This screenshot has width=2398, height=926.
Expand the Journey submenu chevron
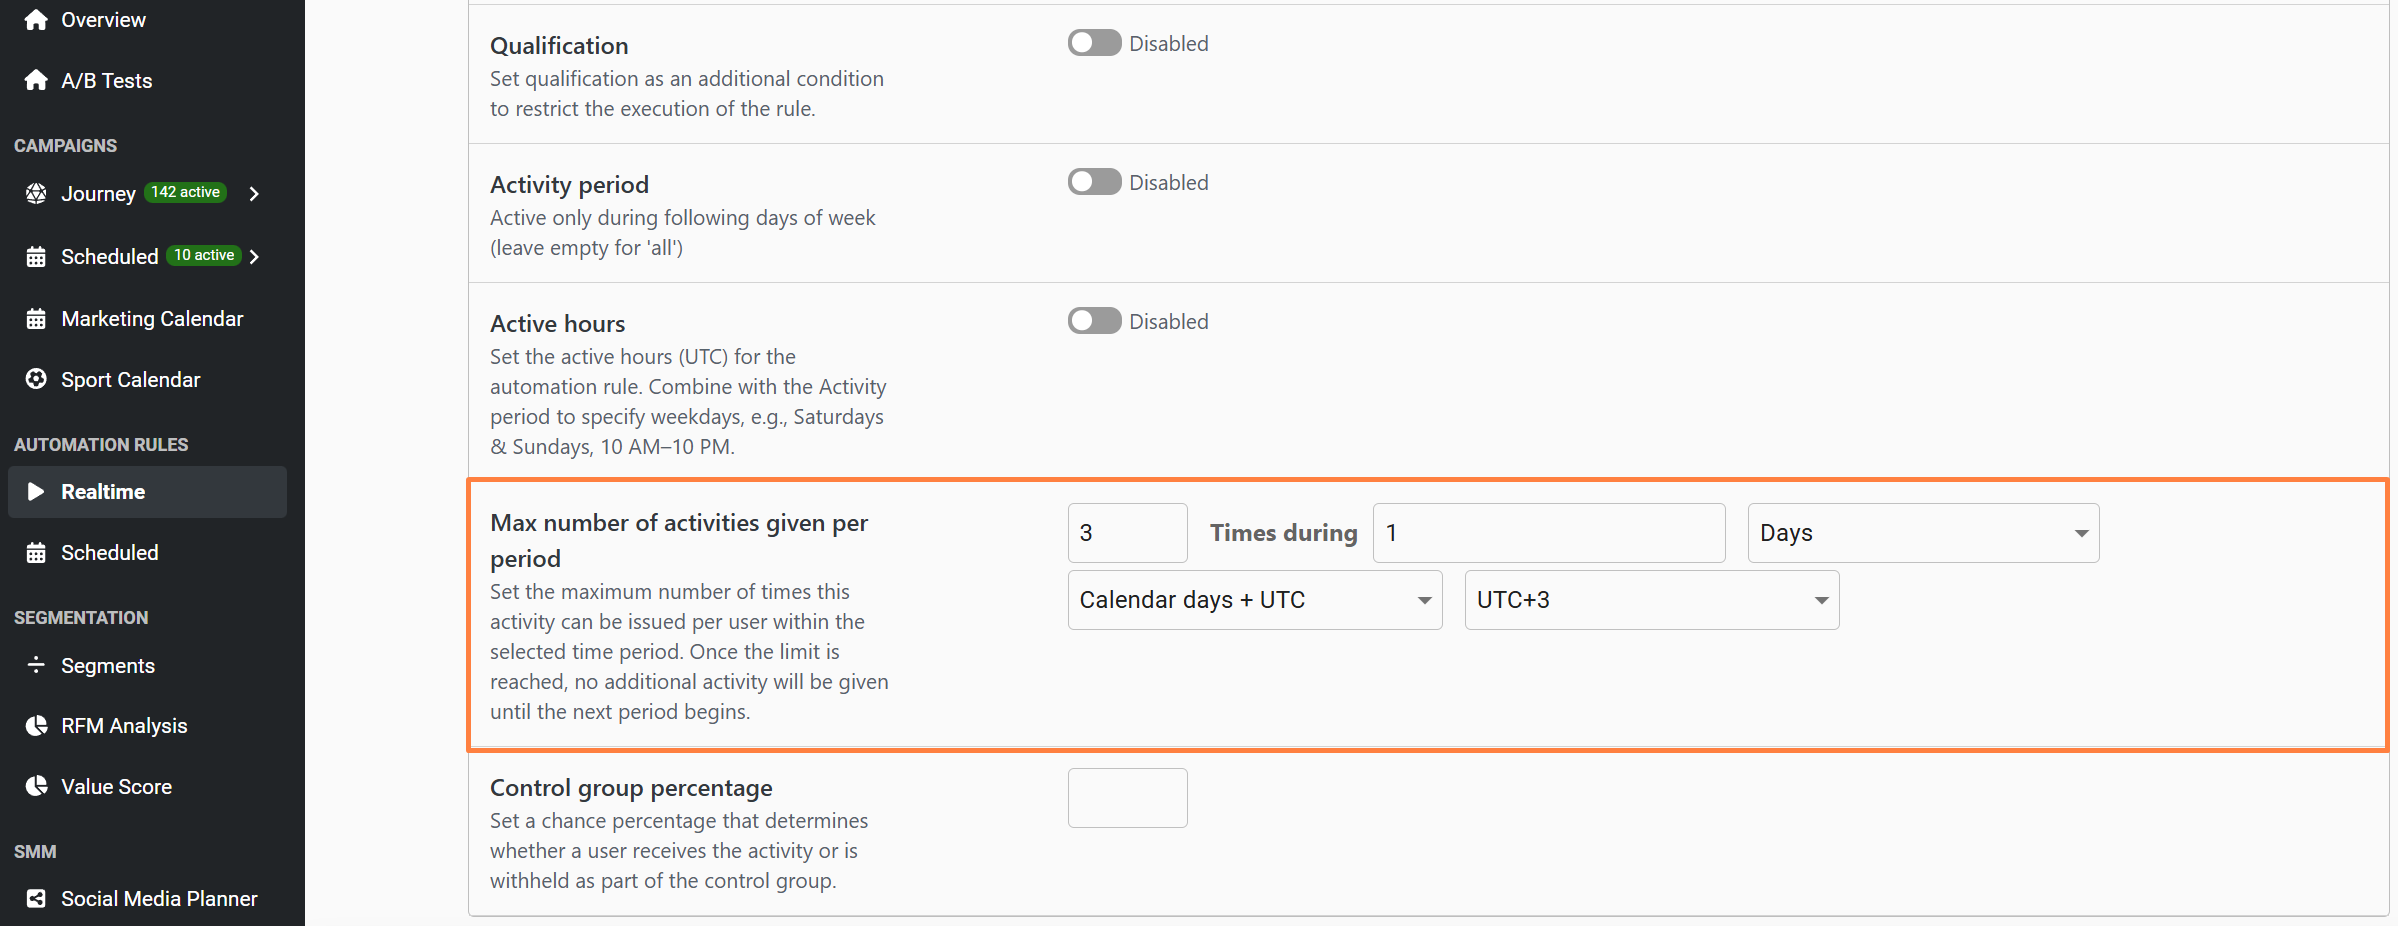point(254,194)
